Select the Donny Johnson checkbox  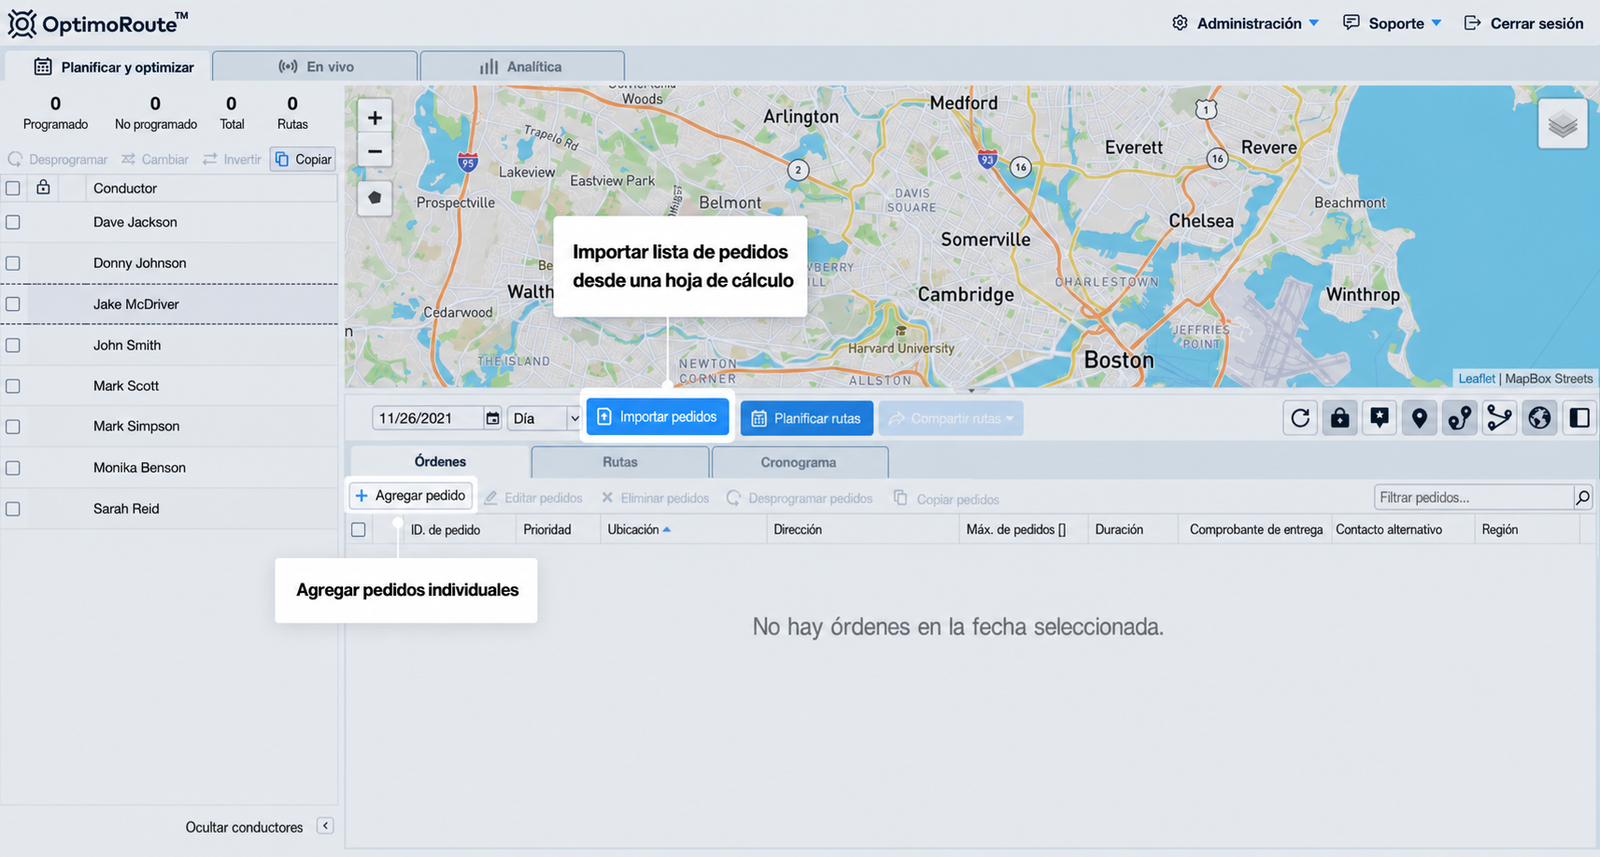[13, 263]
